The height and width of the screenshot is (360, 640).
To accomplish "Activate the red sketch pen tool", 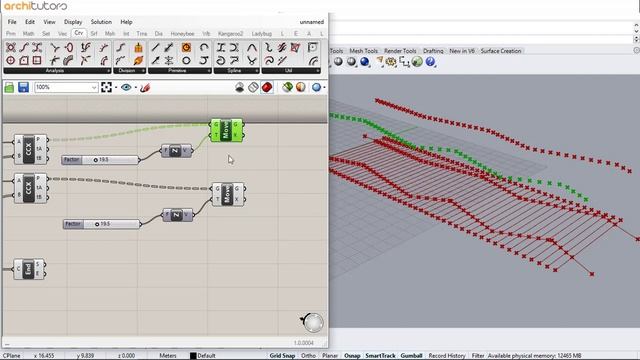I will point(145,87).
